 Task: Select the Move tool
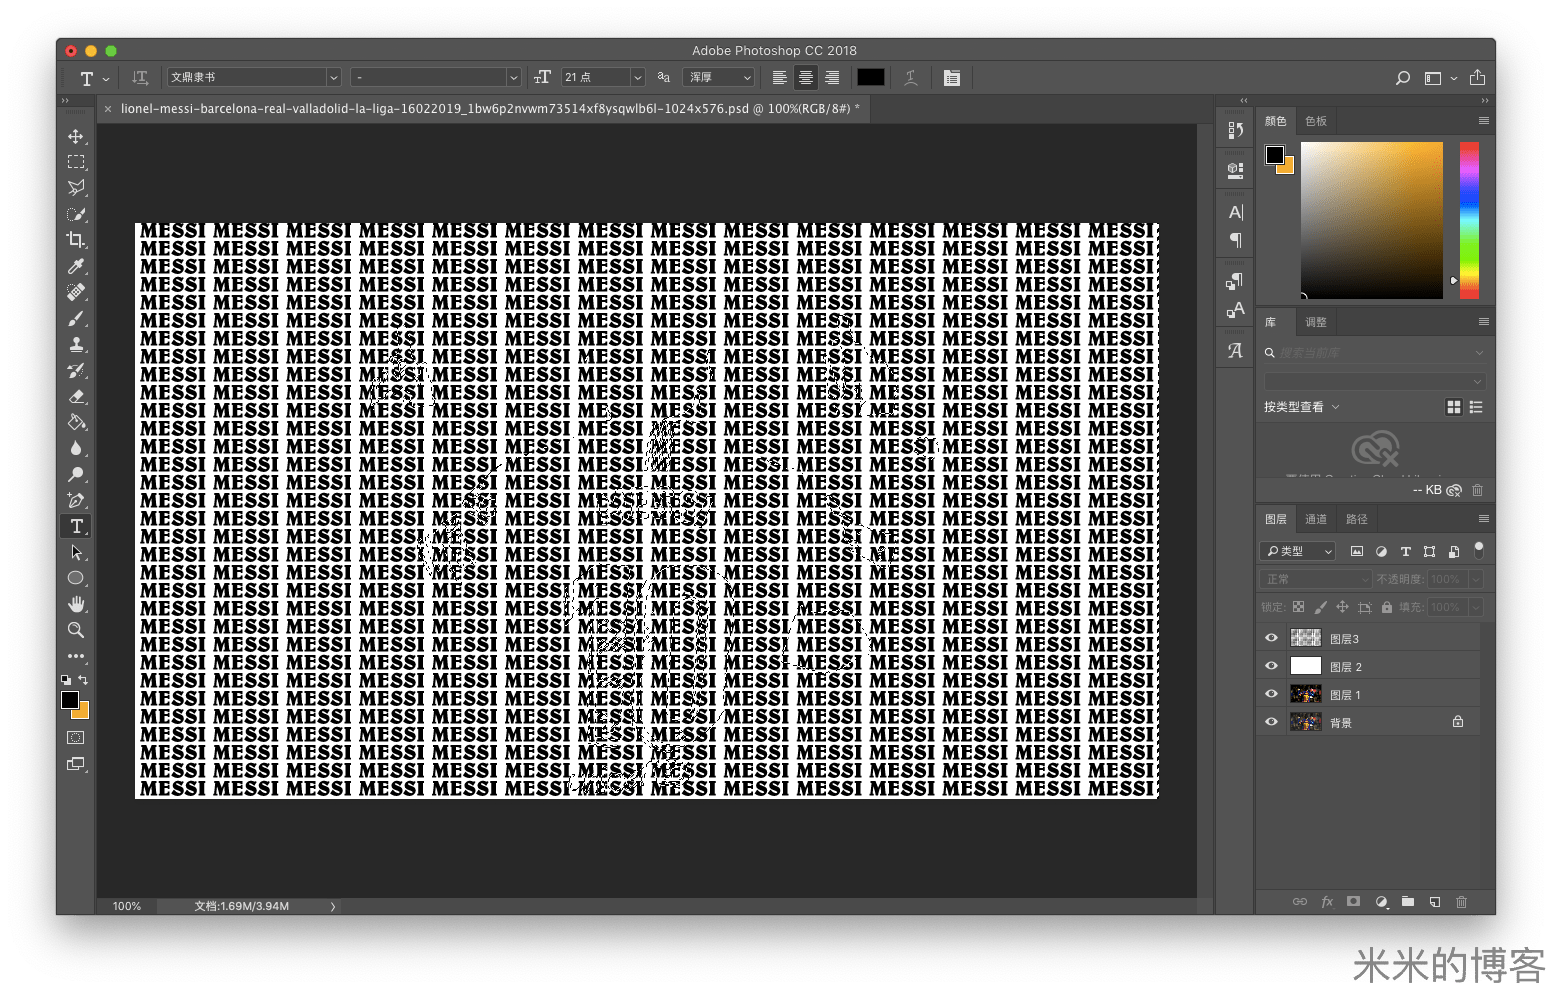pos(76,136)
